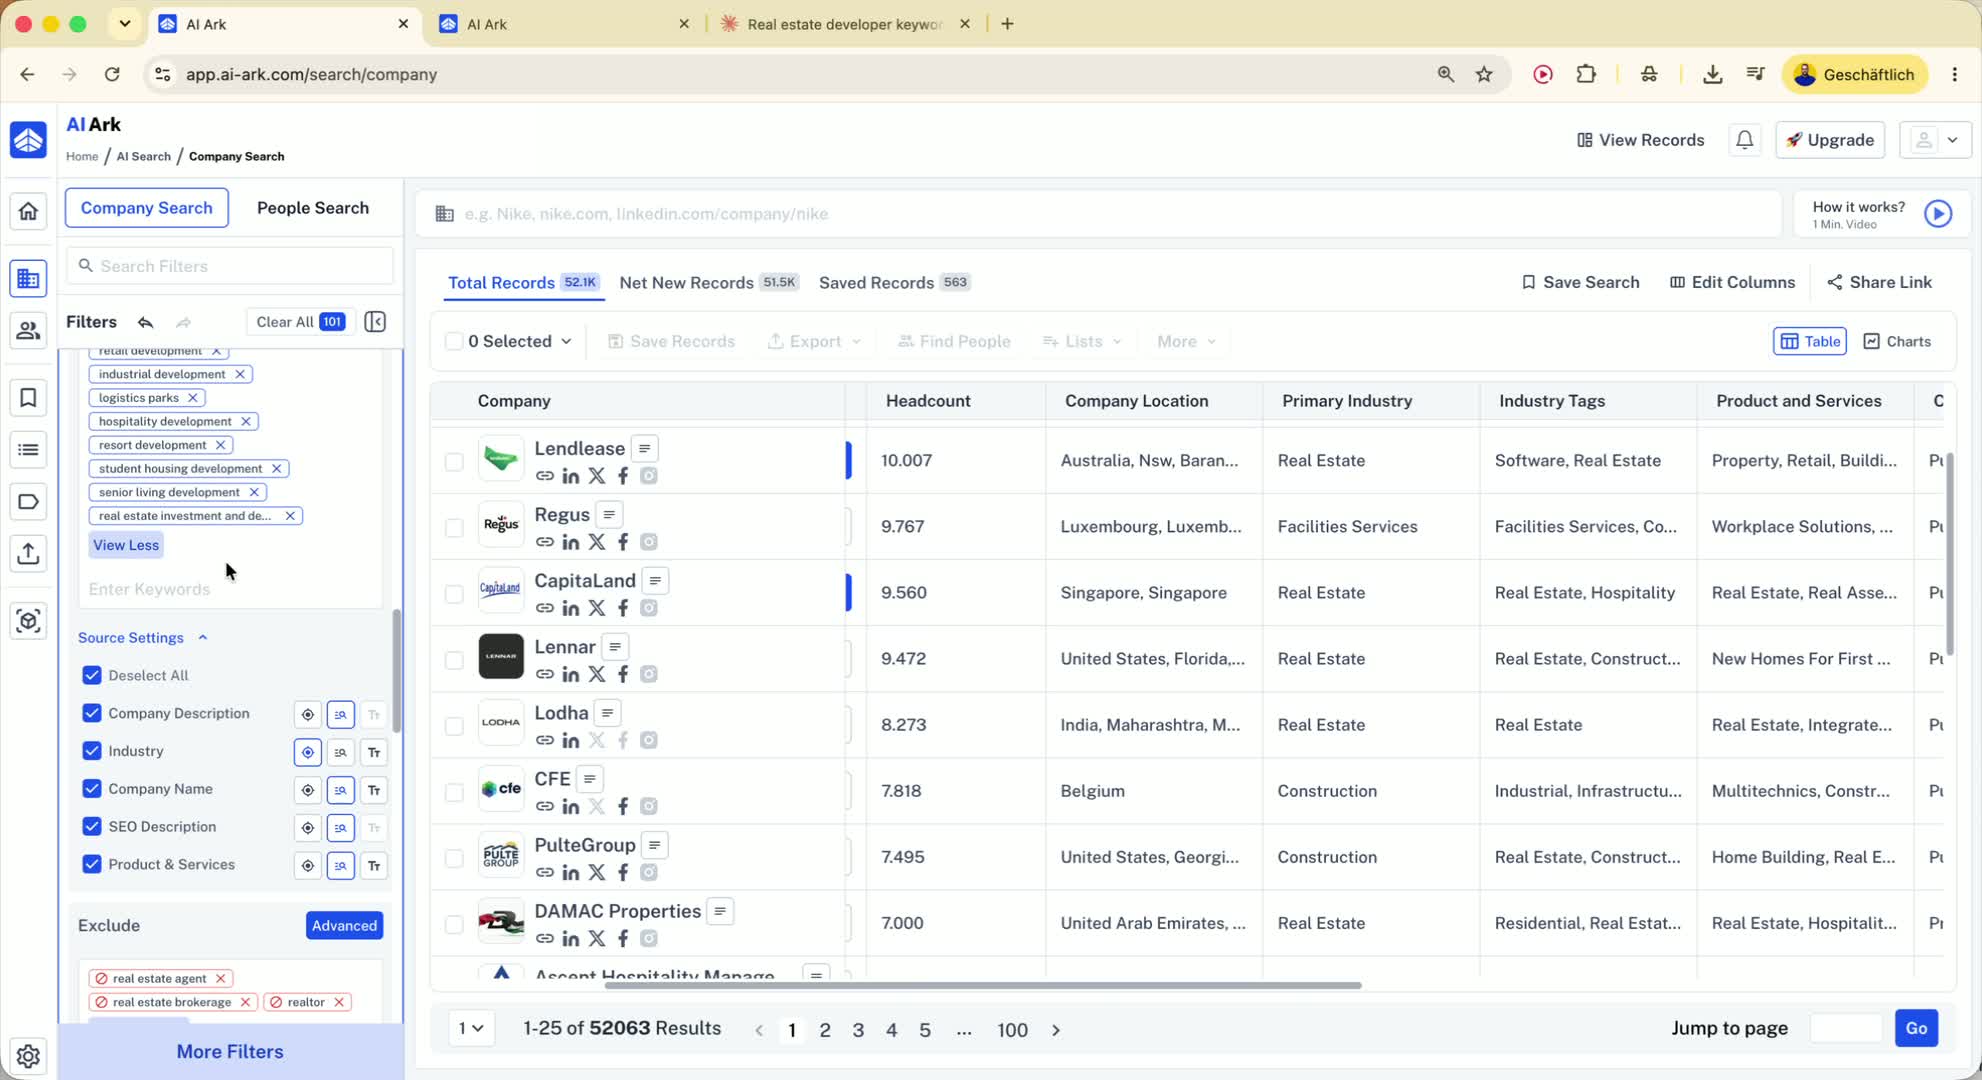The height and width of the screenshot is (1080, 1982).
Task: Switch to People Search tab
Action: point(313,208)
